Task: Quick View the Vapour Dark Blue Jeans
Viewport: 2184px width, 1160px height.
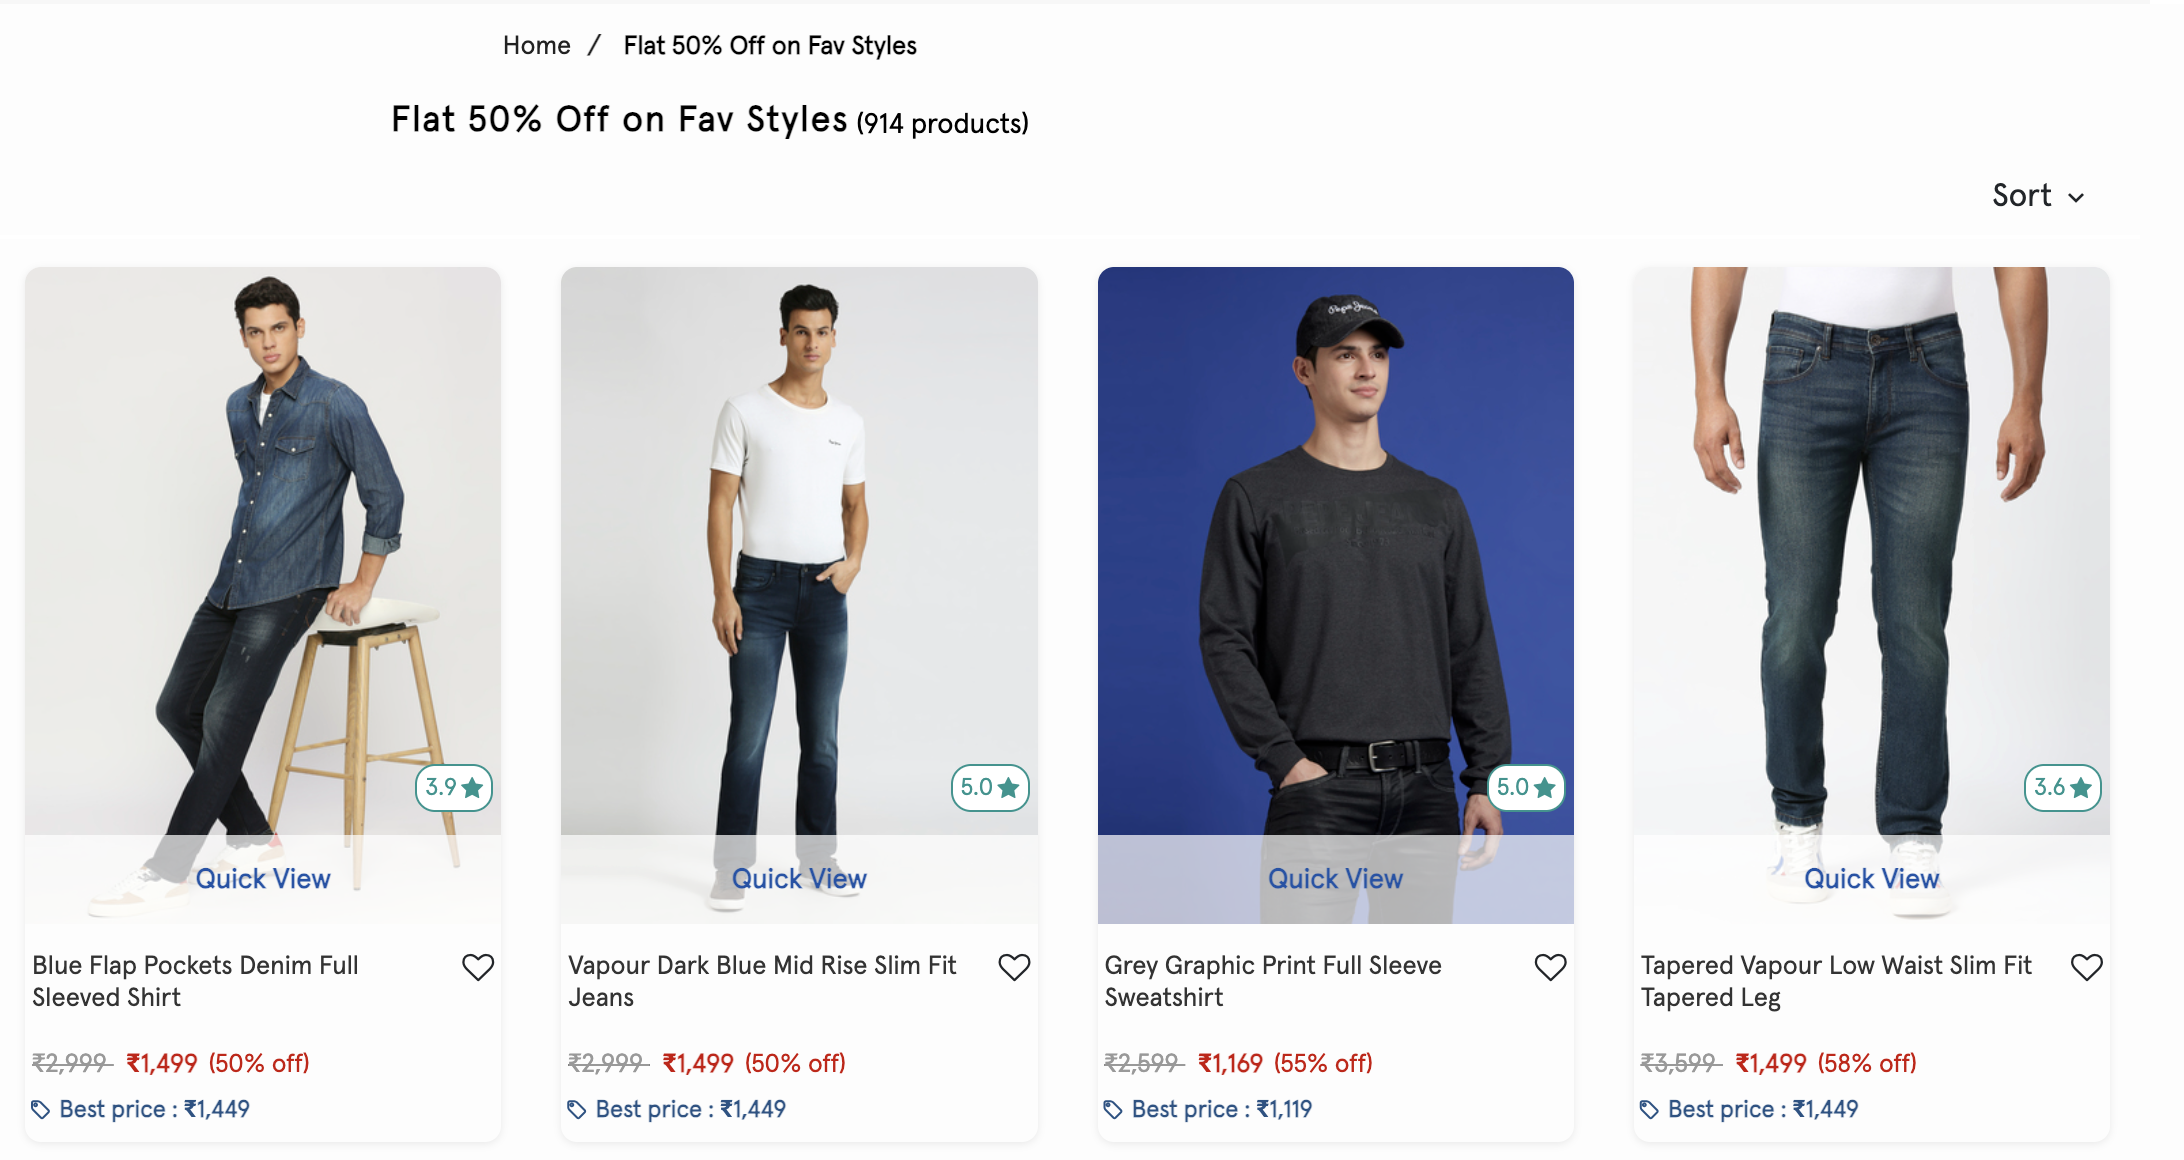Action: (799, 878)
